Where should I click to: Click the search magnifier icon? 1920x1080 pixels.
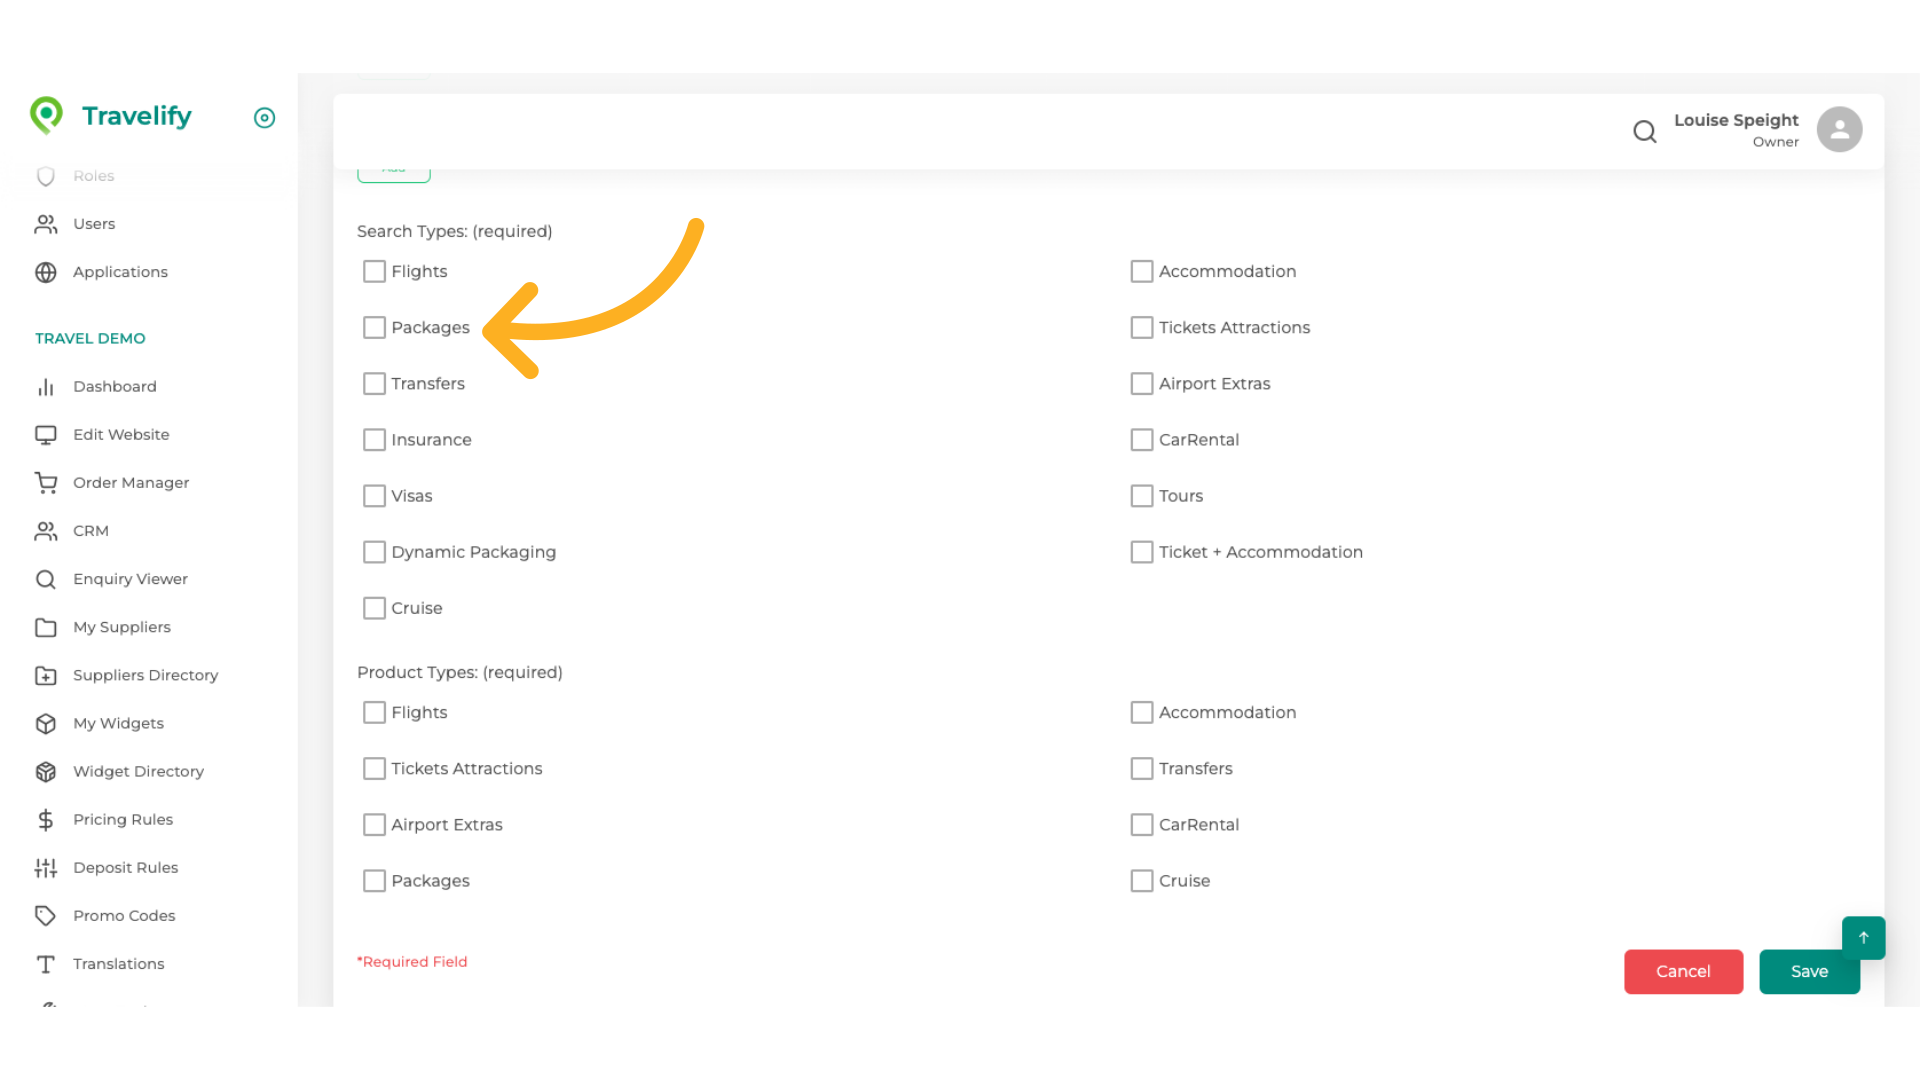pyautogui.click(x=1644, y=131)
